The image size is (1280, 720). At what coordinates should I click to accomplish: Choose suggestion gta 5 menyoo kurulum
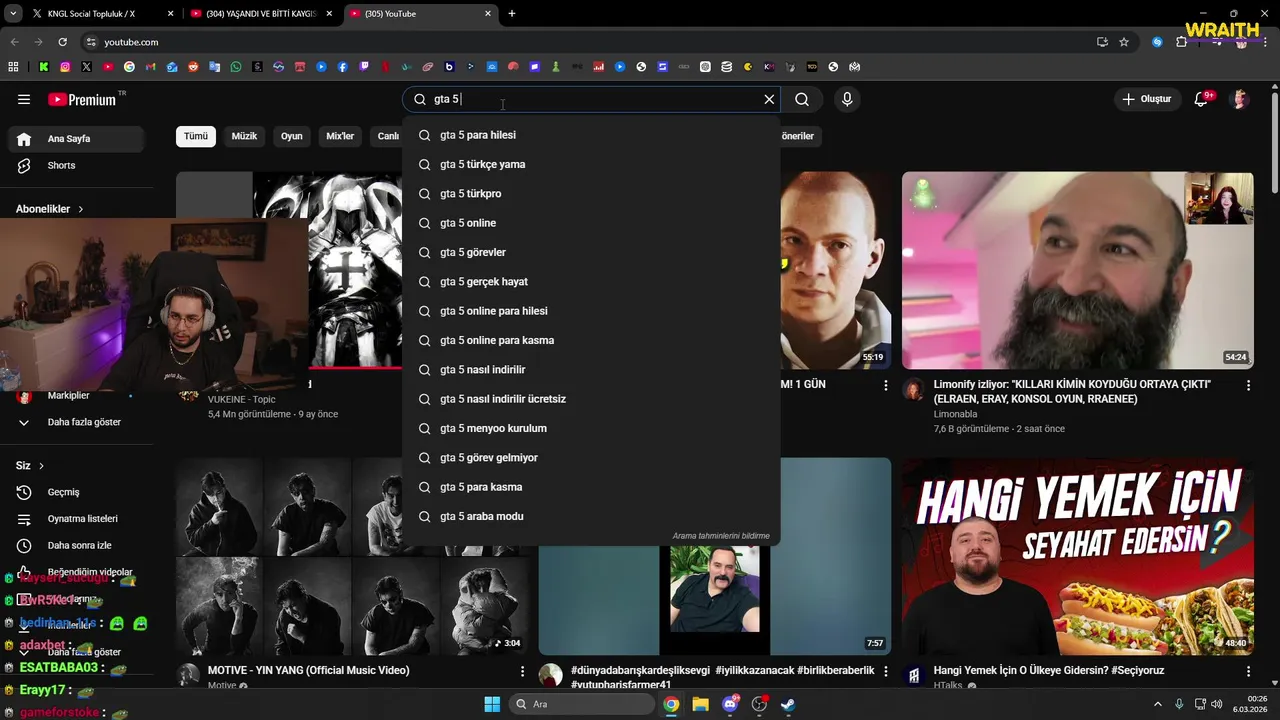(x=591, y=428)
